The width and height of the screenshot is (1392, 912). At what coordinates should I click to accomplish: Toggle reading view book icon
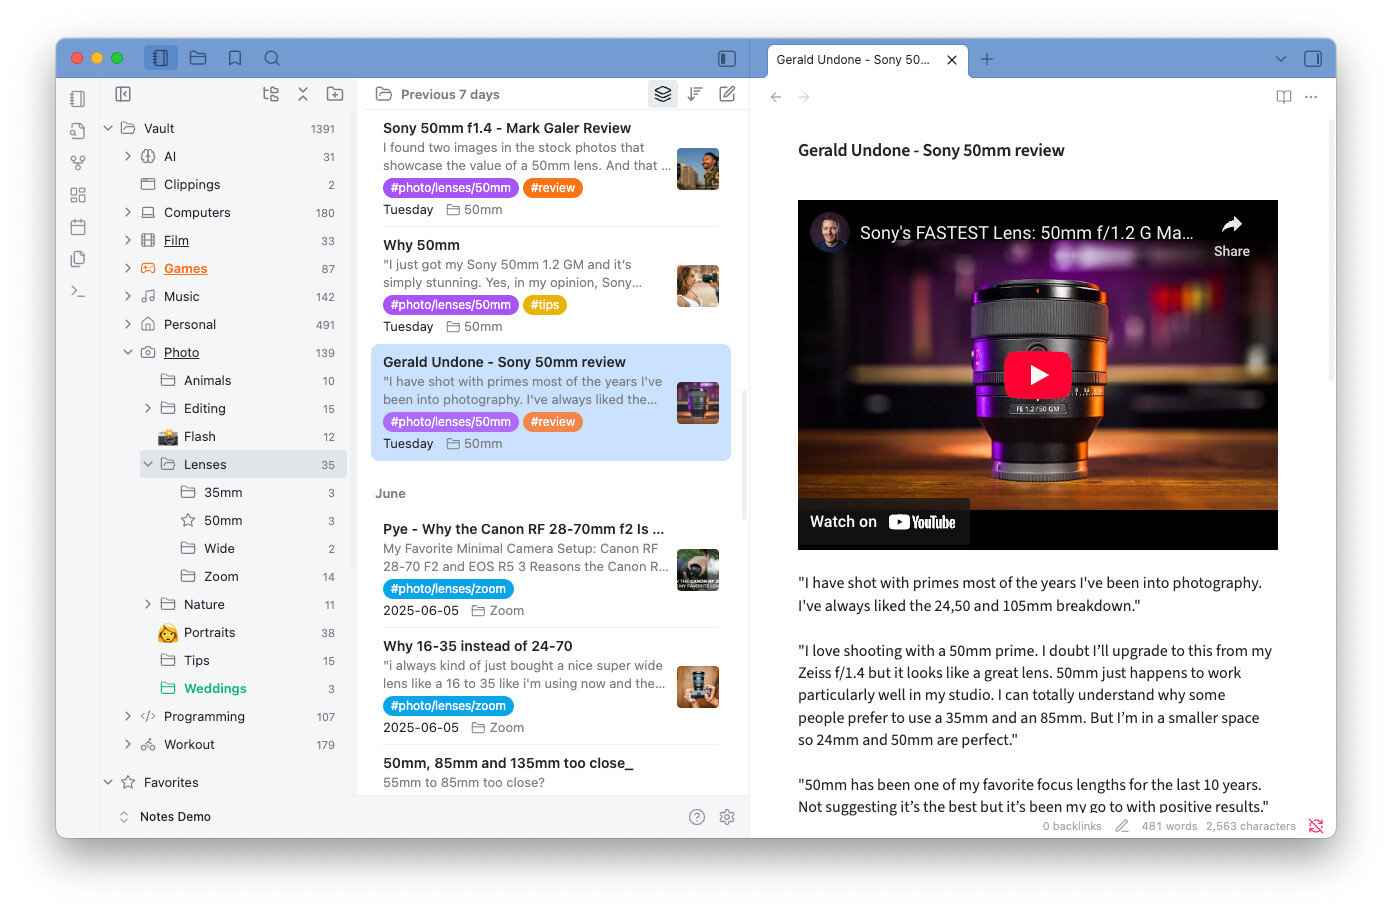pyautogui.click(x=1284, y=97)
